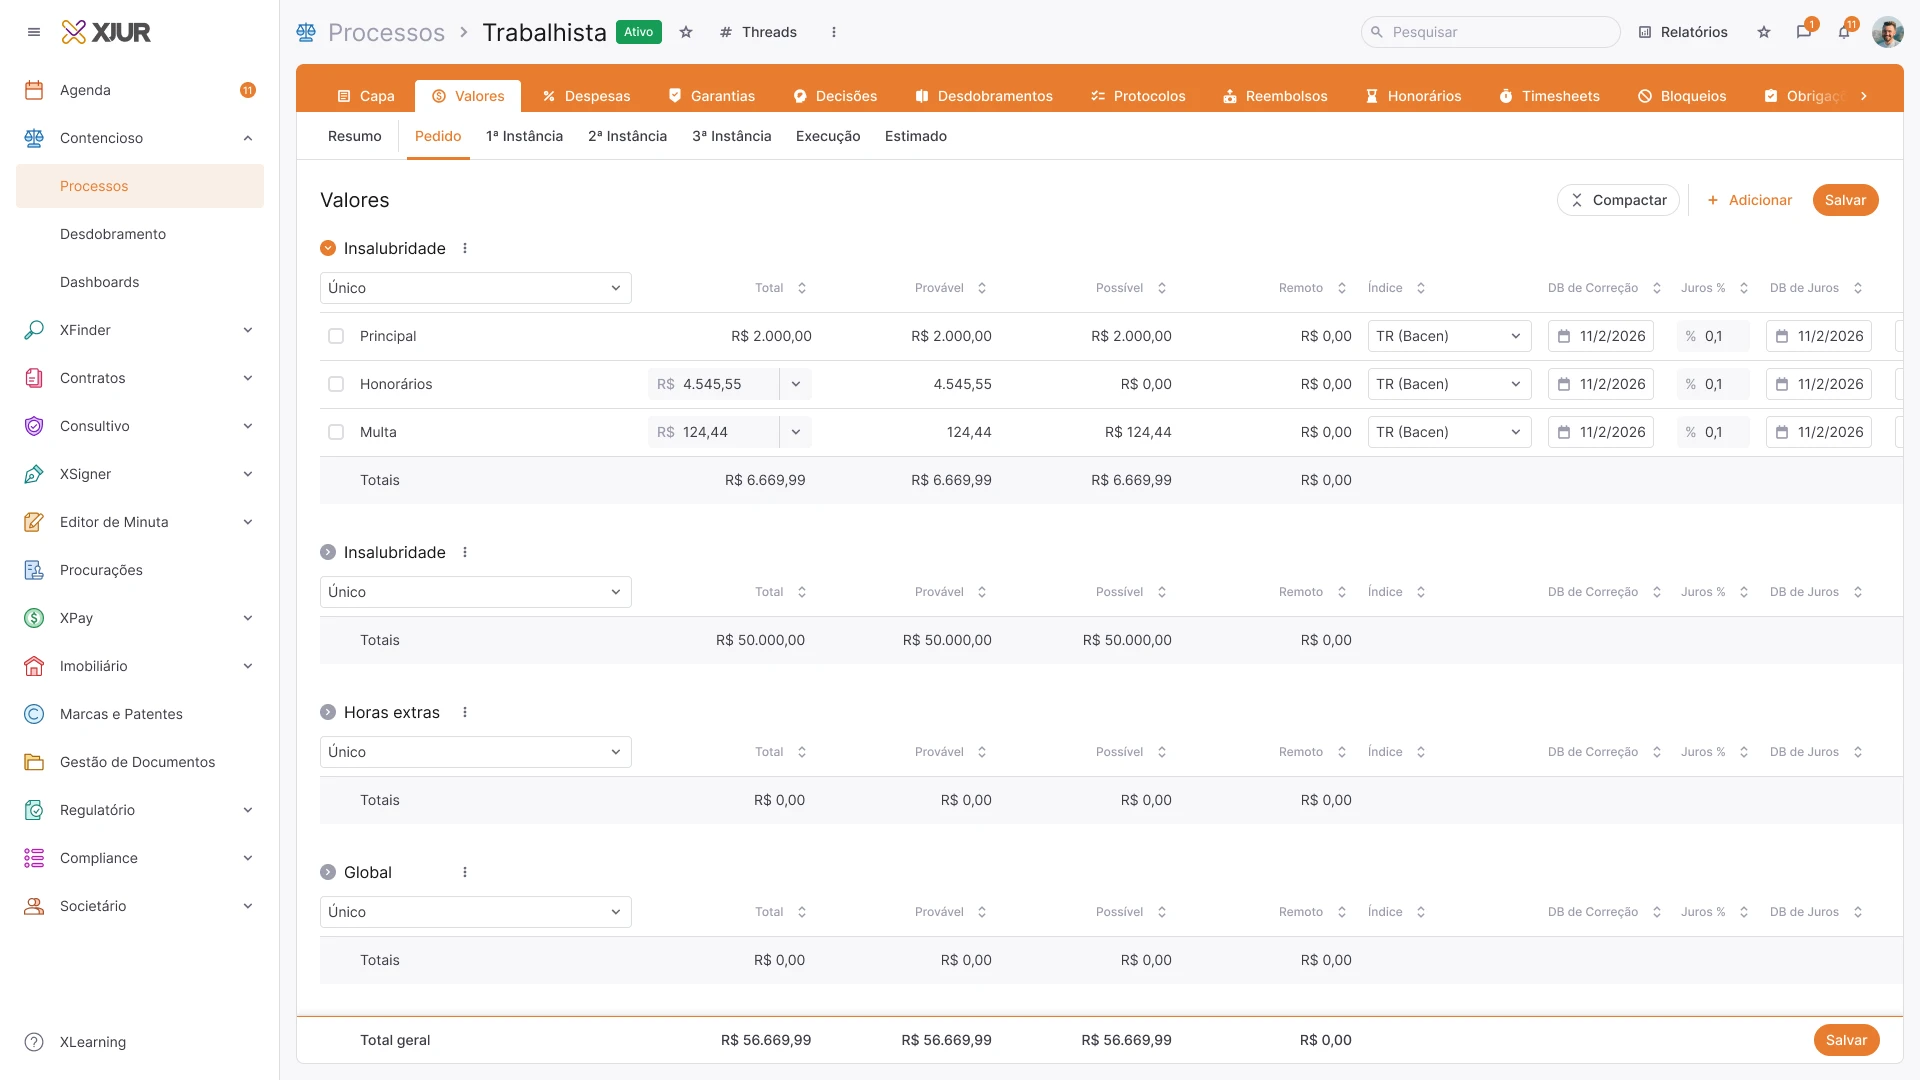
Task: Collapse the Contencioso sidebar menu
Action: pos(247,138)
